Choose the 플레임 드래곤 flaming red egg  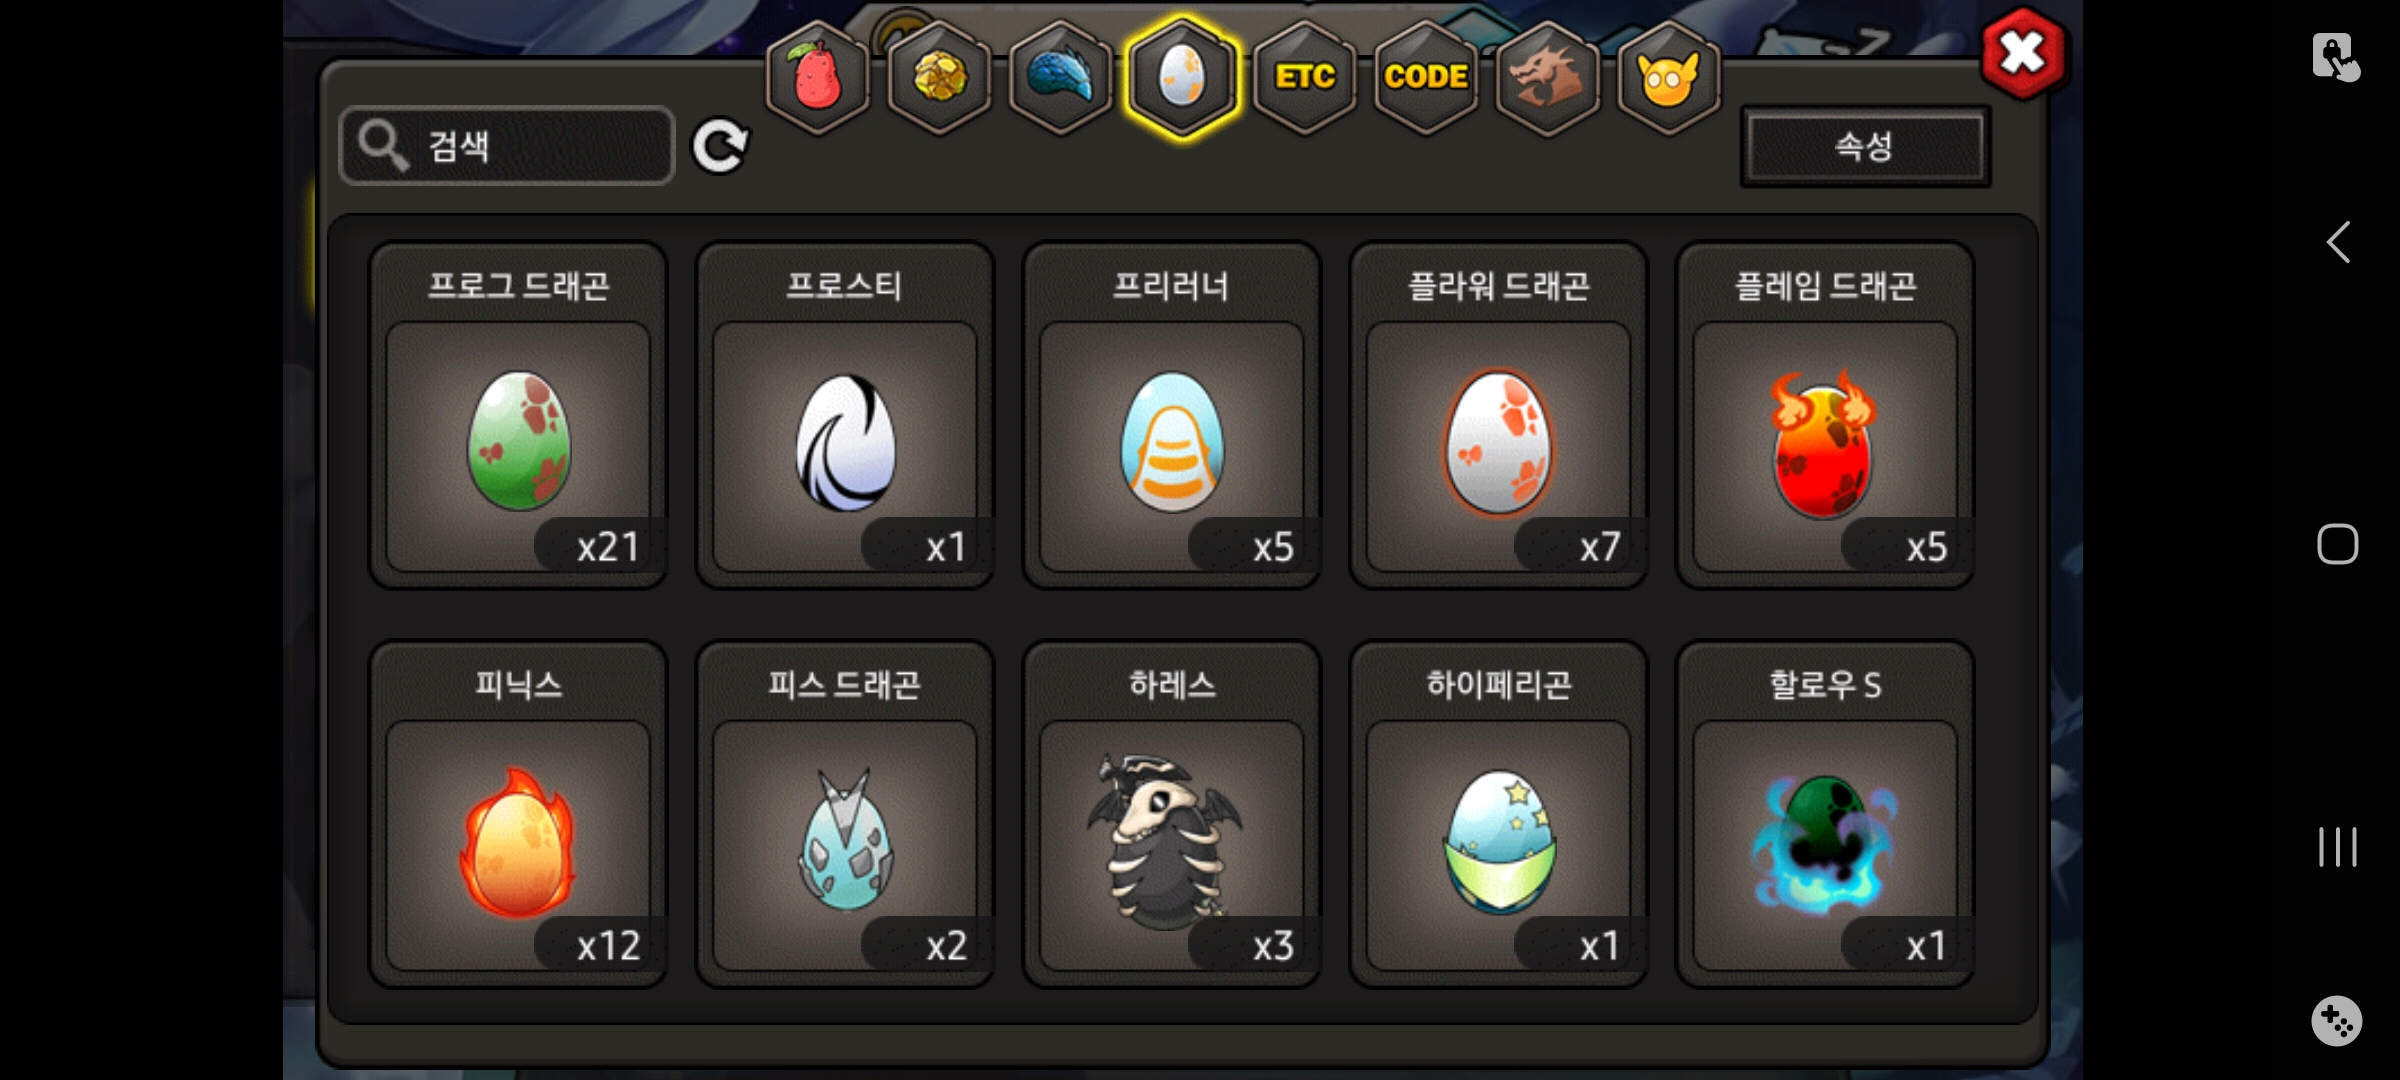coord(1825,415)
